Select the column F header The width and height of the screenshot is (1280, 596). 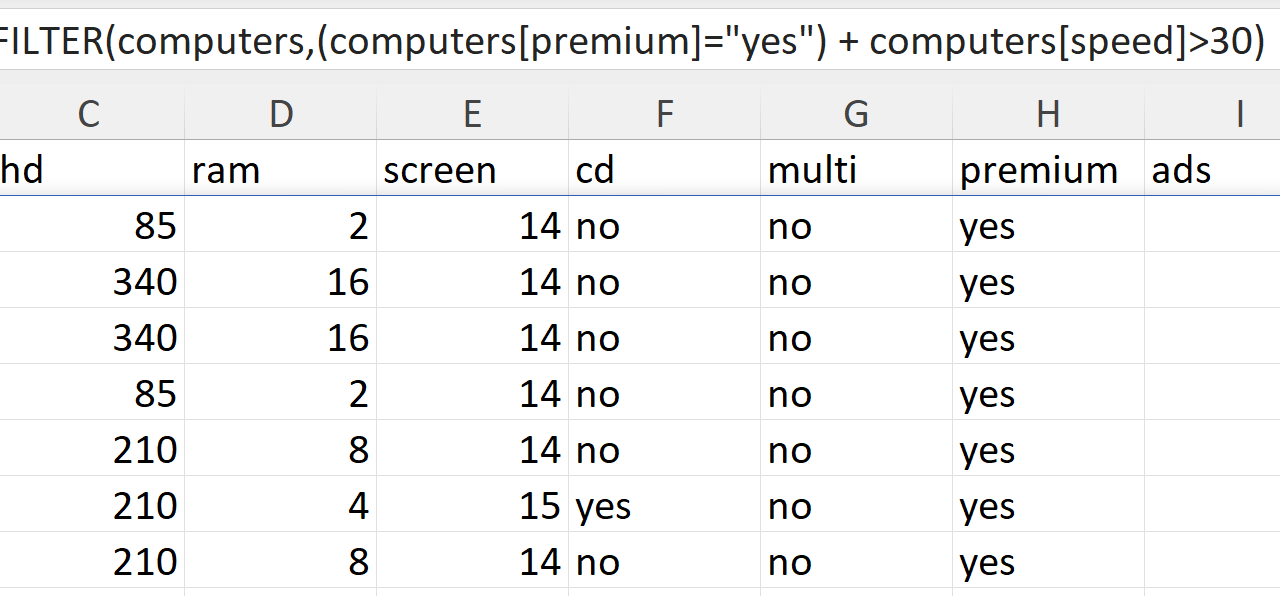coord(665,115)
